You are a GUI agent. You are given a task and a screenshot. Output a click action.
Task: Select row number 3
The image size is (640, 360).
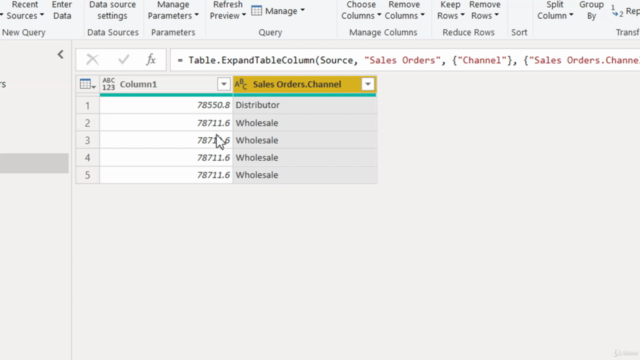(87, 140)
